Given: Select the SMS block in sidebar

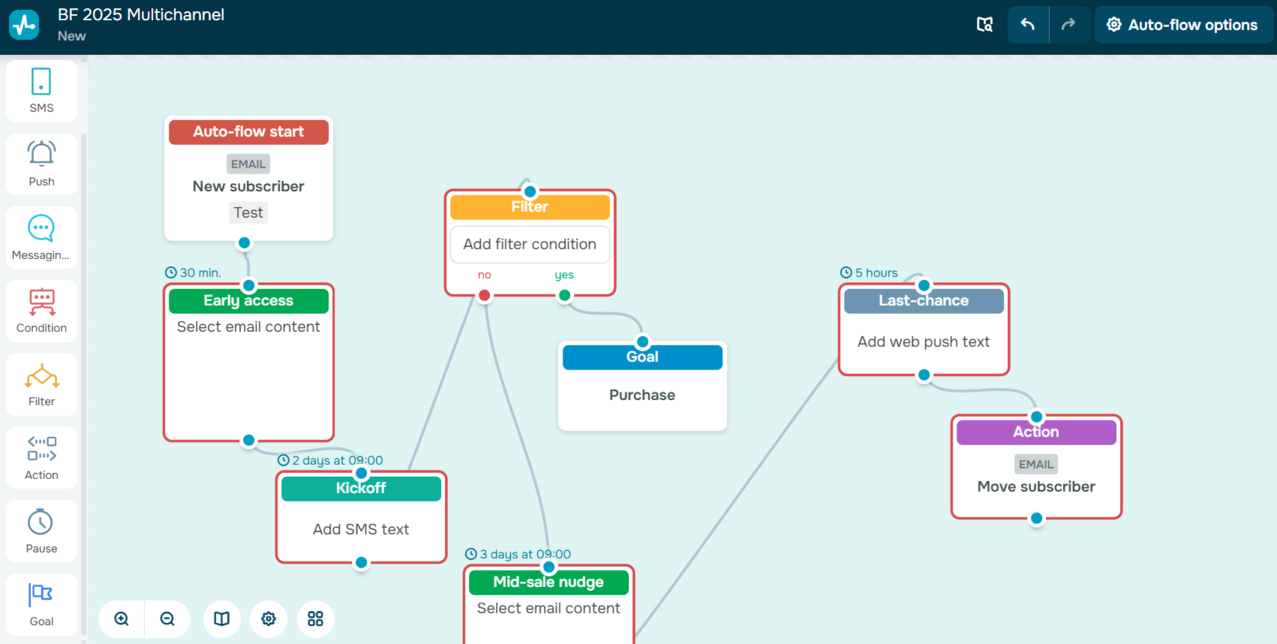Looking at the screenshot, I should pos(41,91).
